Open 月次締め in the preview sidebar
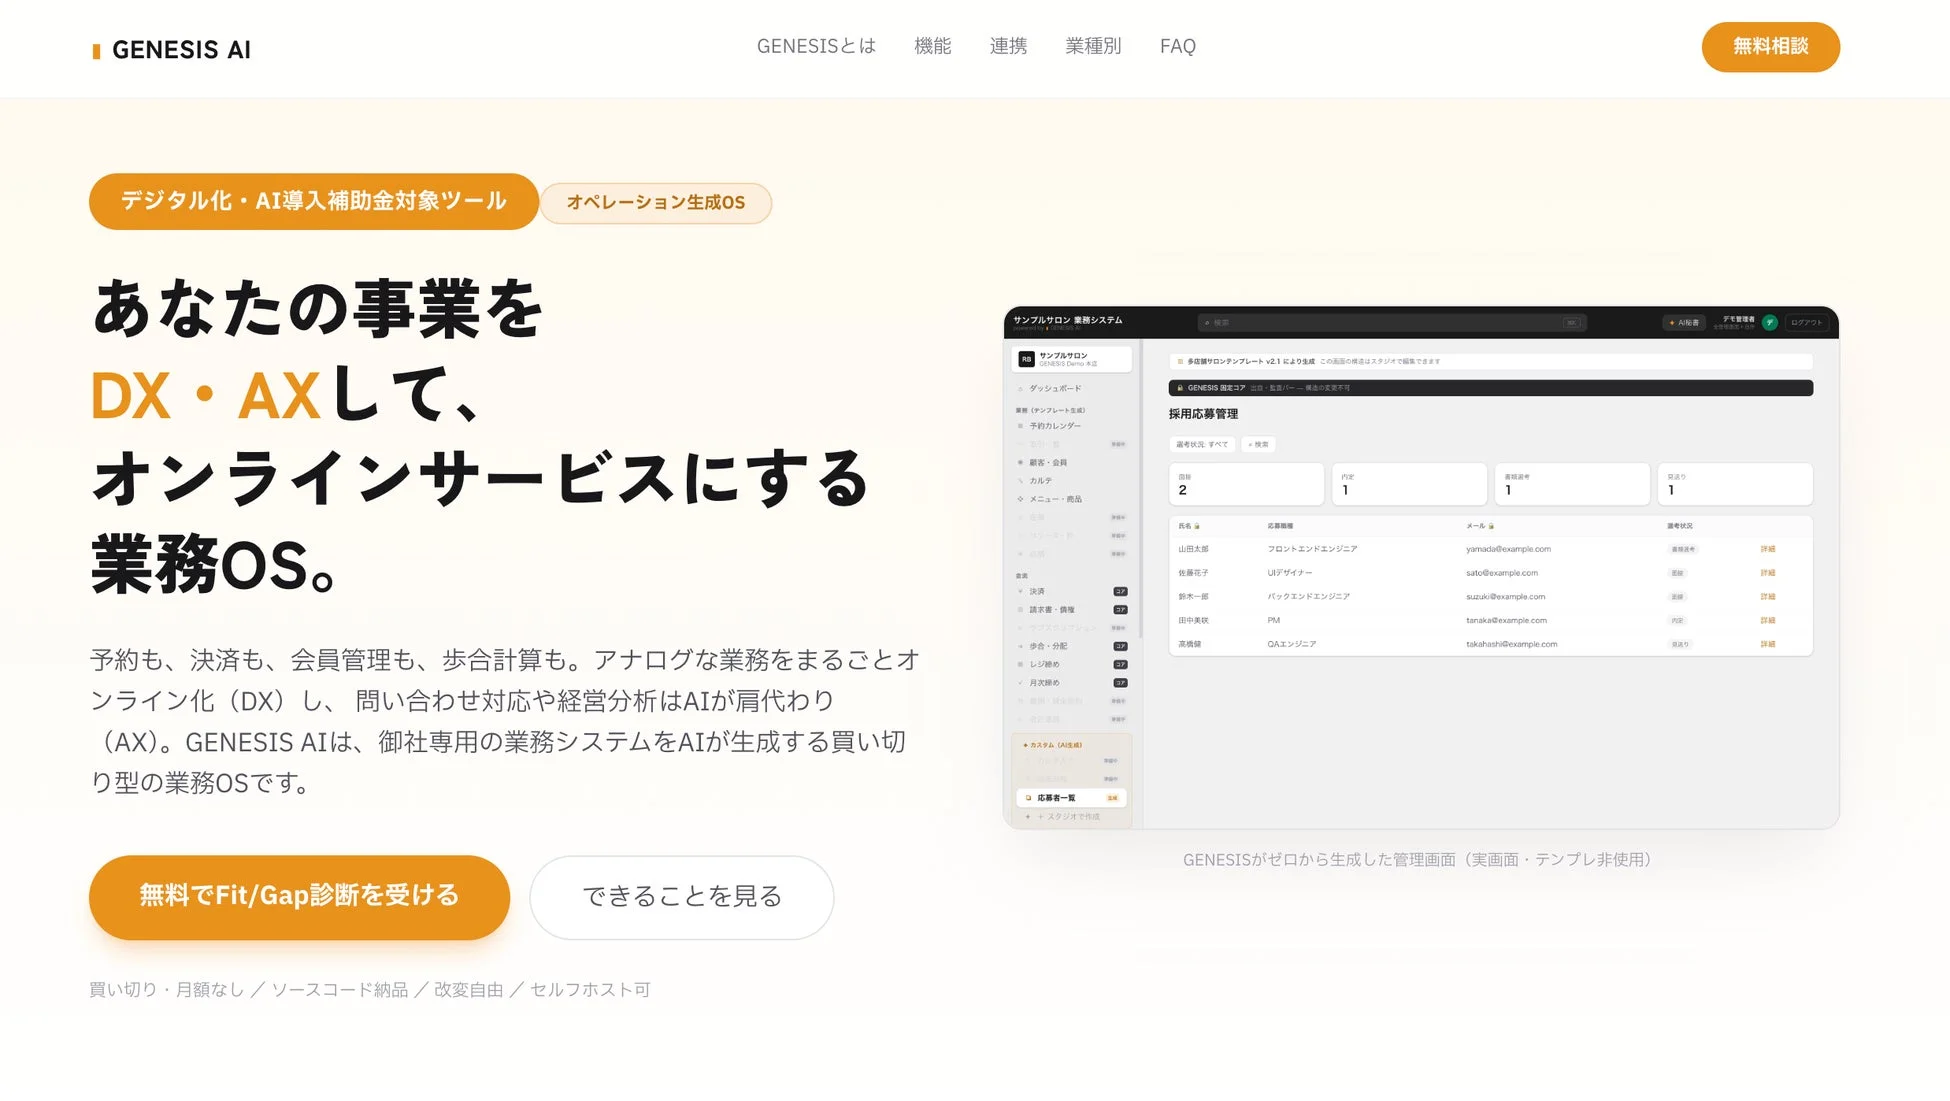Screen dimensions: 1950x1101 [1072, 683]
